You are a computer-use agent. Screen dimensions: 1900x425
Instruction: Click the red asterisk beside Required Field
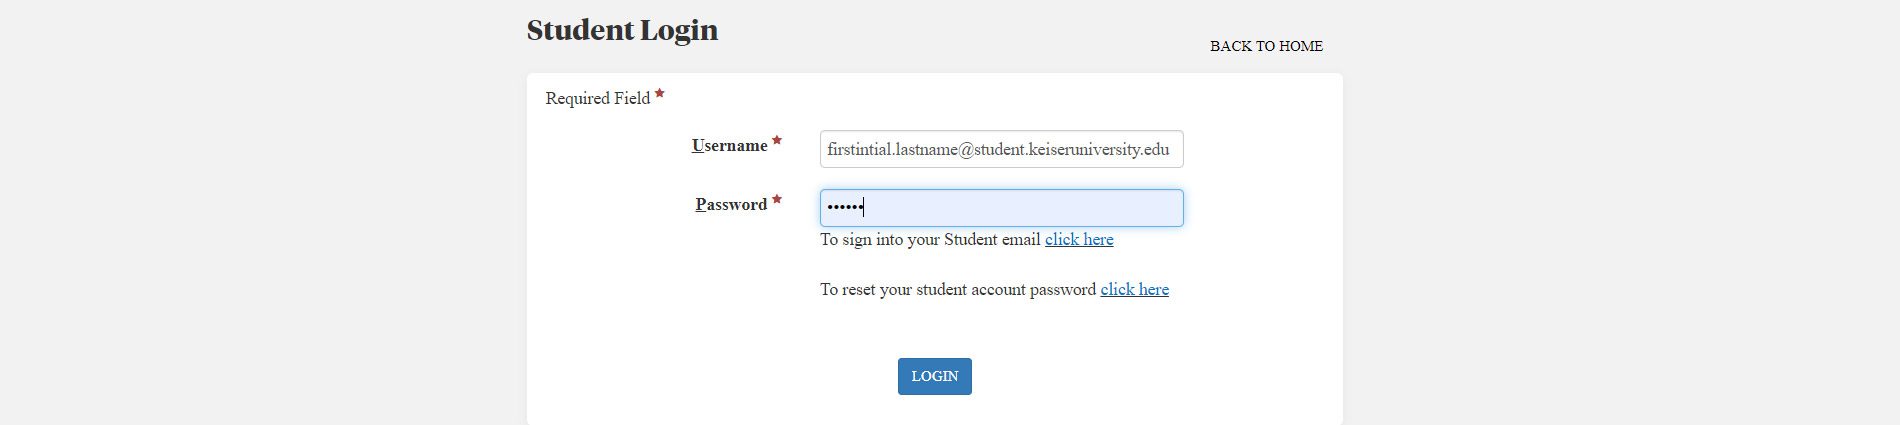tap(660, 95)
